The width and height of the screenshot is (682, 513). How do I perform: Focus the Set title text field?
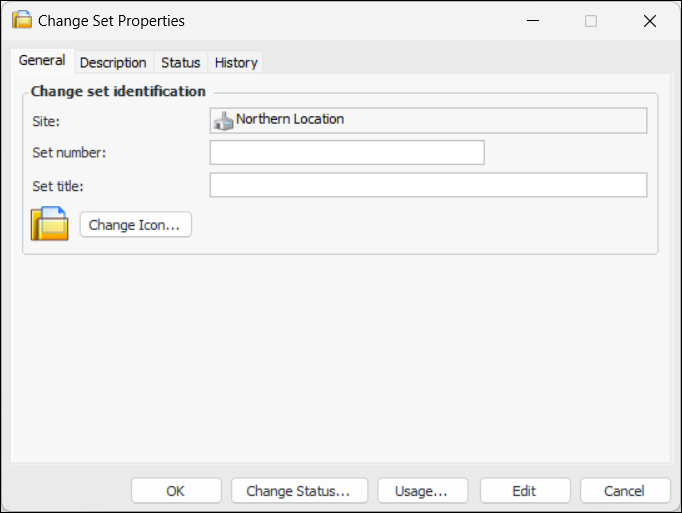click(x=428, y=185)
